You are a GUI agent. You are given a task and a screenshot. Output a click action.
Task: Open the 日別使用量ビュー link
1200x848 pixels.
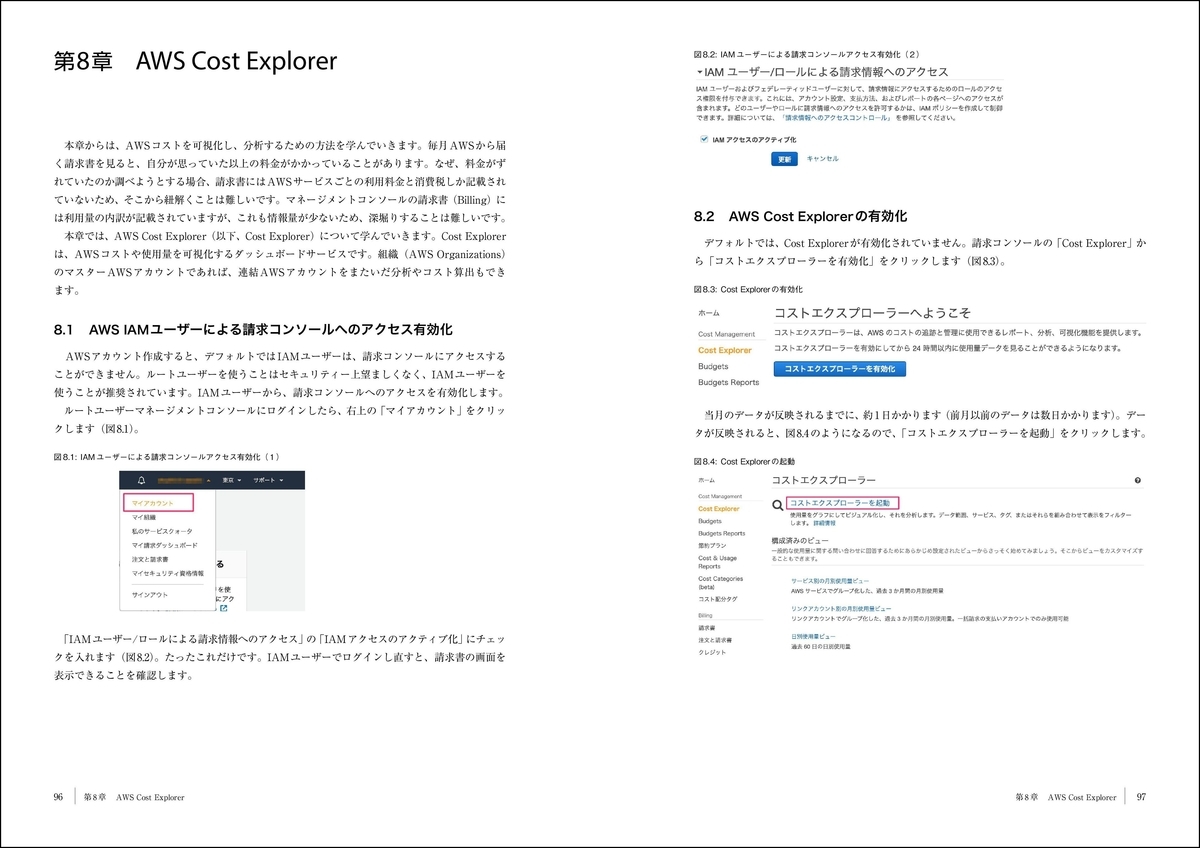[x=813, y=636]
